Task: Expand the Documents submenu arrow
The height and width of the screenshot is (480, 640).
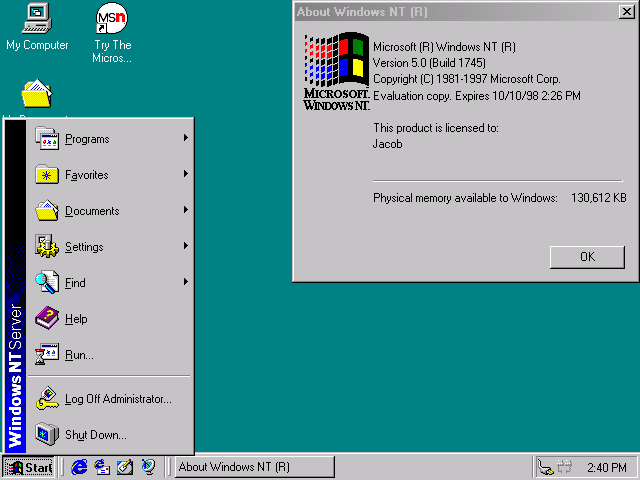Action: (x=186, y=210)
